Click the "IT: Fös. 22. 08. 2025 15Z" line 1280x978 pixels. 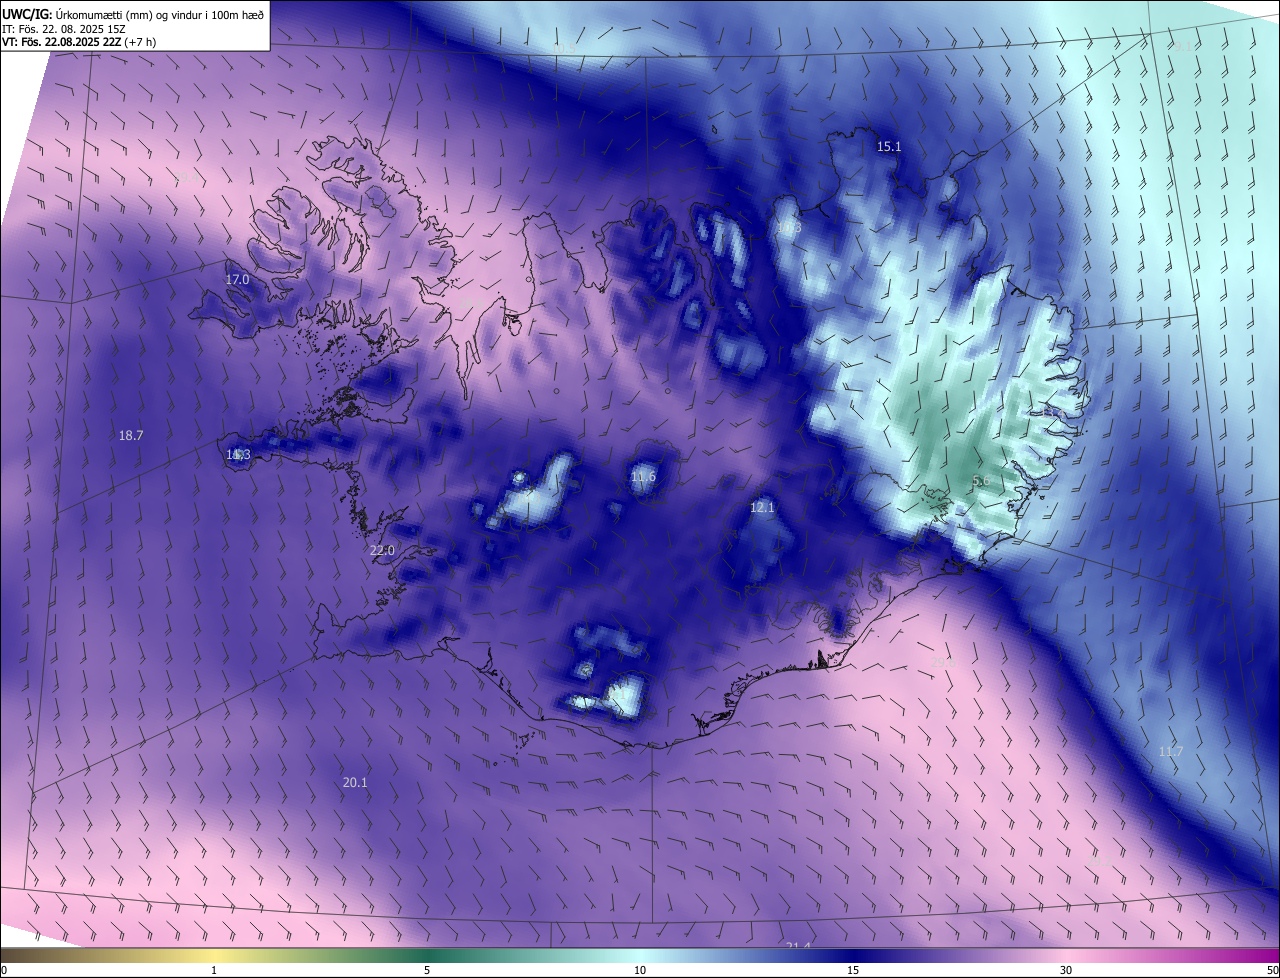[64, 29]
